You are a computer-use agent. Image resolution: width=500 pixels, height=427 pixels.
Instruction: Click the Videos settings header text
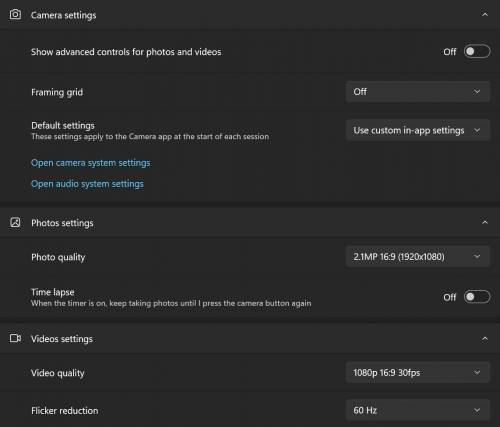[x=62, y=339]
